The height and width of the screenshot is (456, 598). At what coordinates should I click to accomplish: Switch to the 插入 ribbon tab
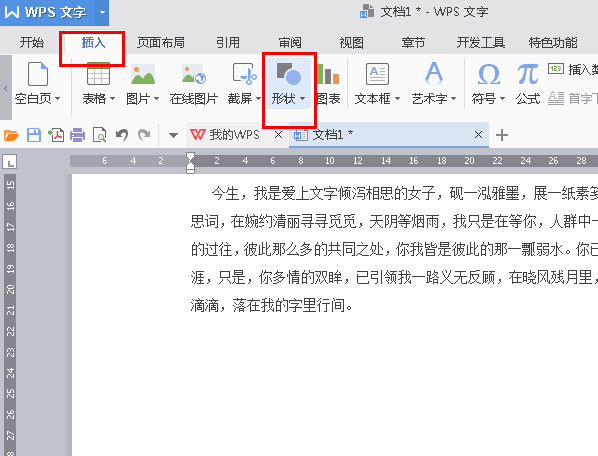click(x=93, y=42)
